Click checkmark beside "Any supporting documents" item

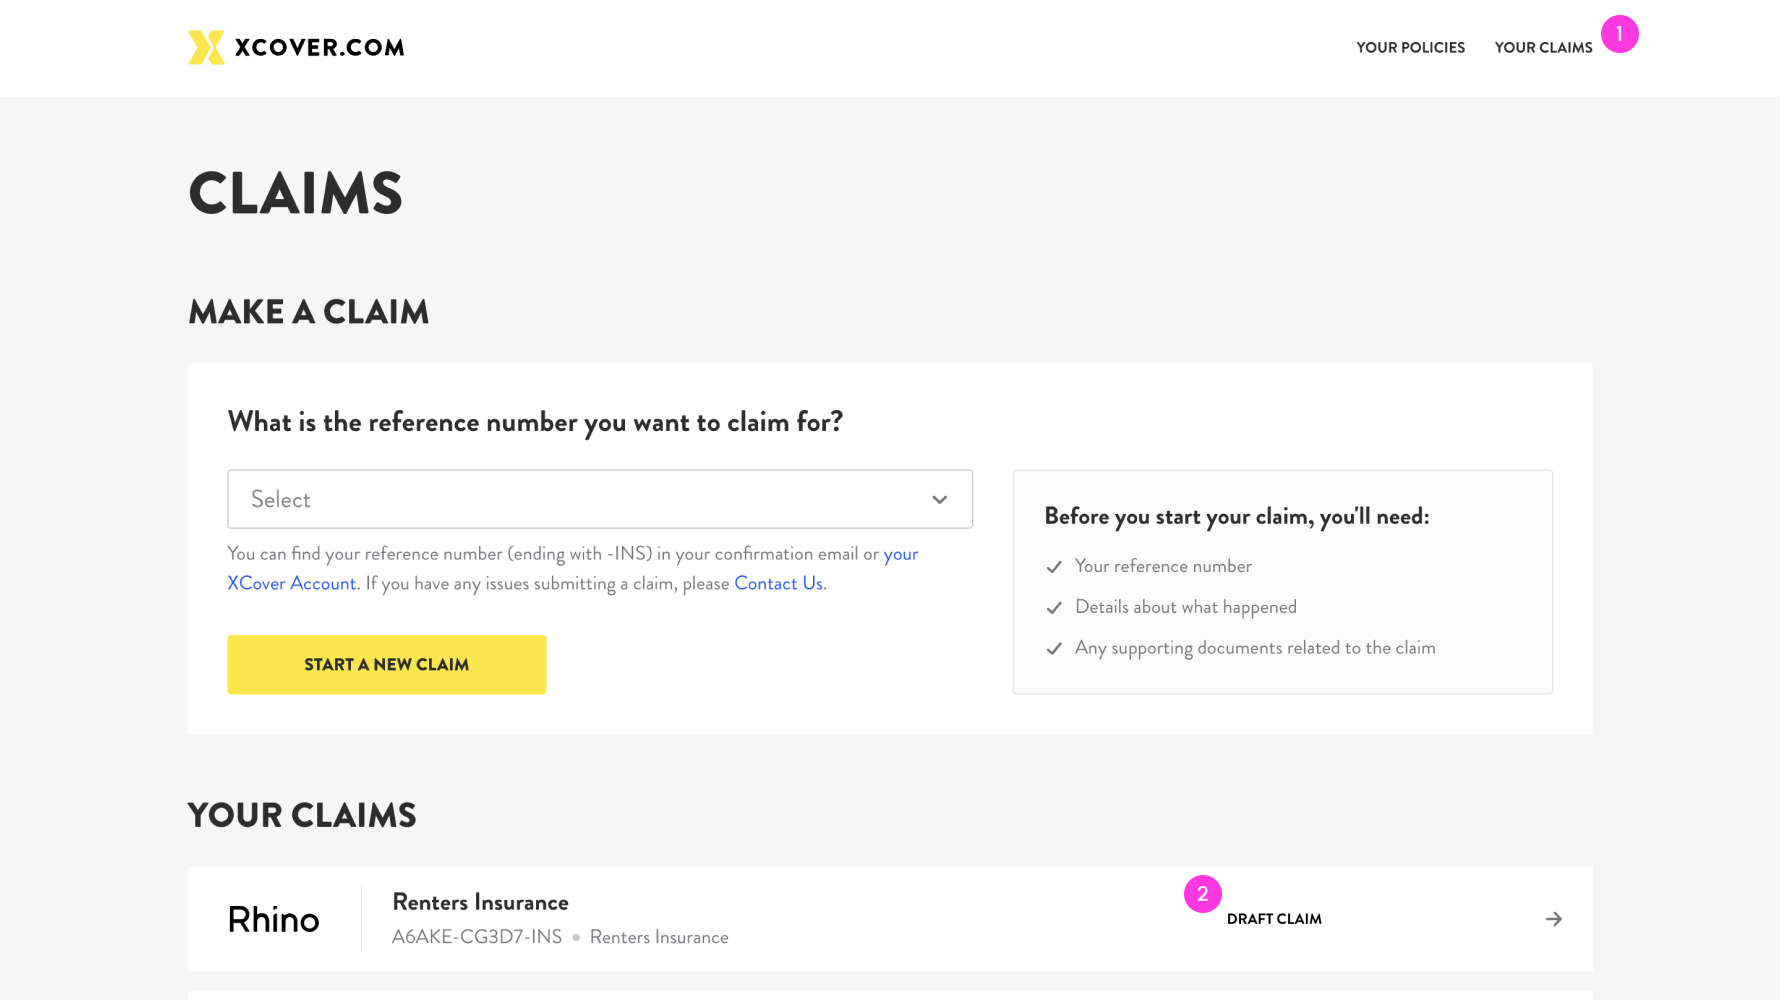(1054, 649)
